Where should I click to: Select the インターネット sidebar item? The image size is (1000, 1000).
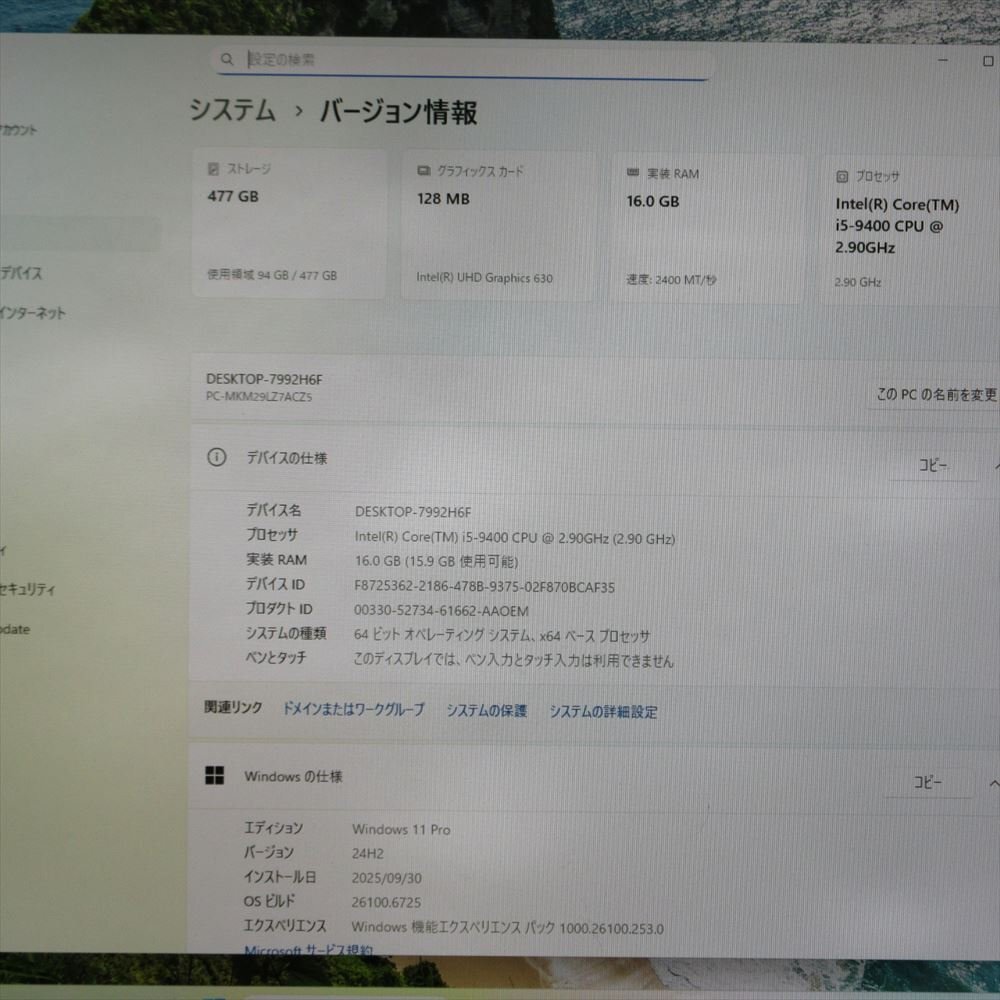click(x=33, y=313)
